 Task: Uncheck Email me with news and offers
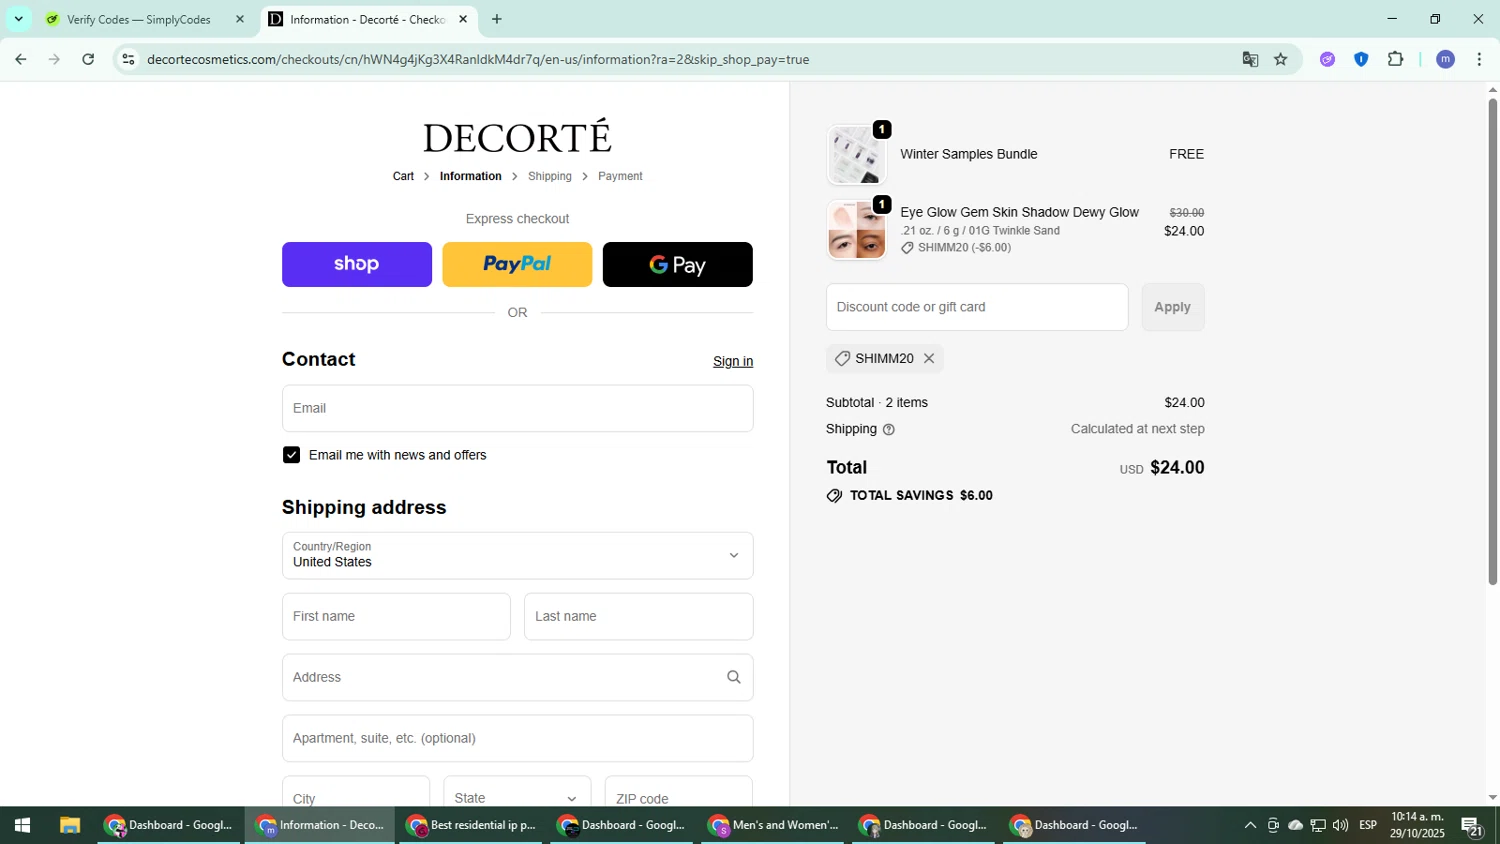291,455
